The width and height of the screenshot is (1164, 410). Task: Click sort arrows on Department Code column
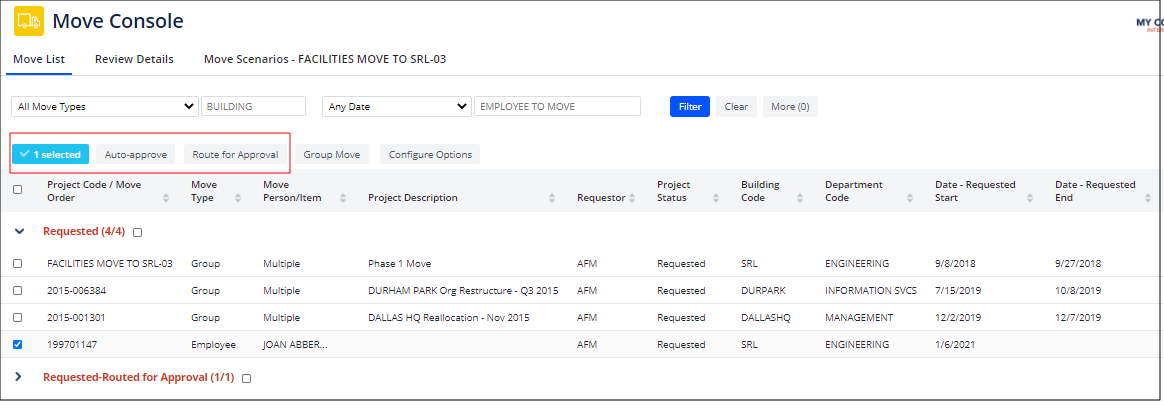[x=909, y=198]
